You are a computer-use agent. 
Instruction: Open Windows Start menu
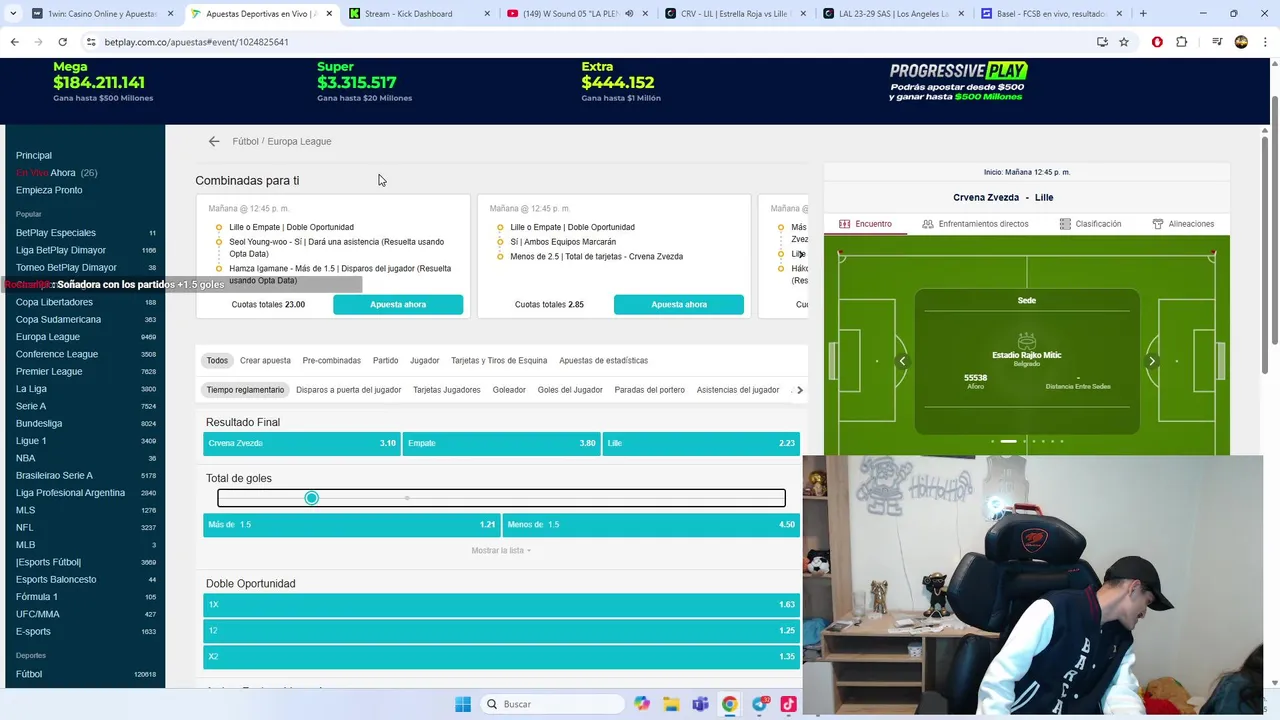463,704
